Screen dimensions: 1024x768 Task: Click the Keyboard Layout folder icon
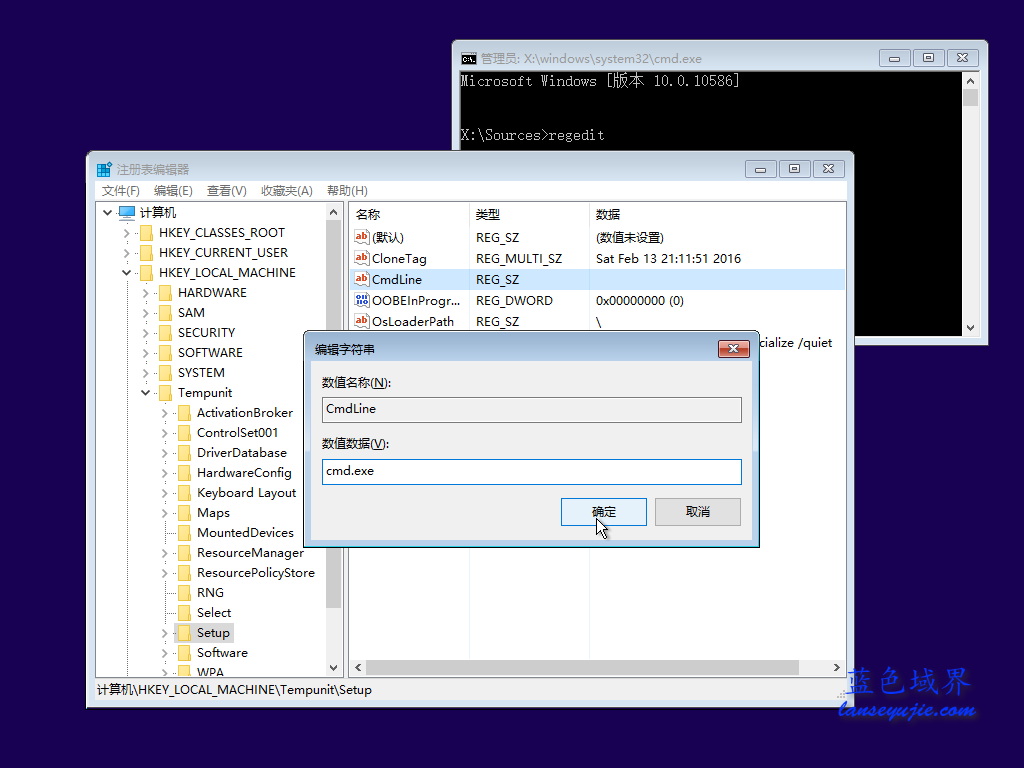point(185,493)
